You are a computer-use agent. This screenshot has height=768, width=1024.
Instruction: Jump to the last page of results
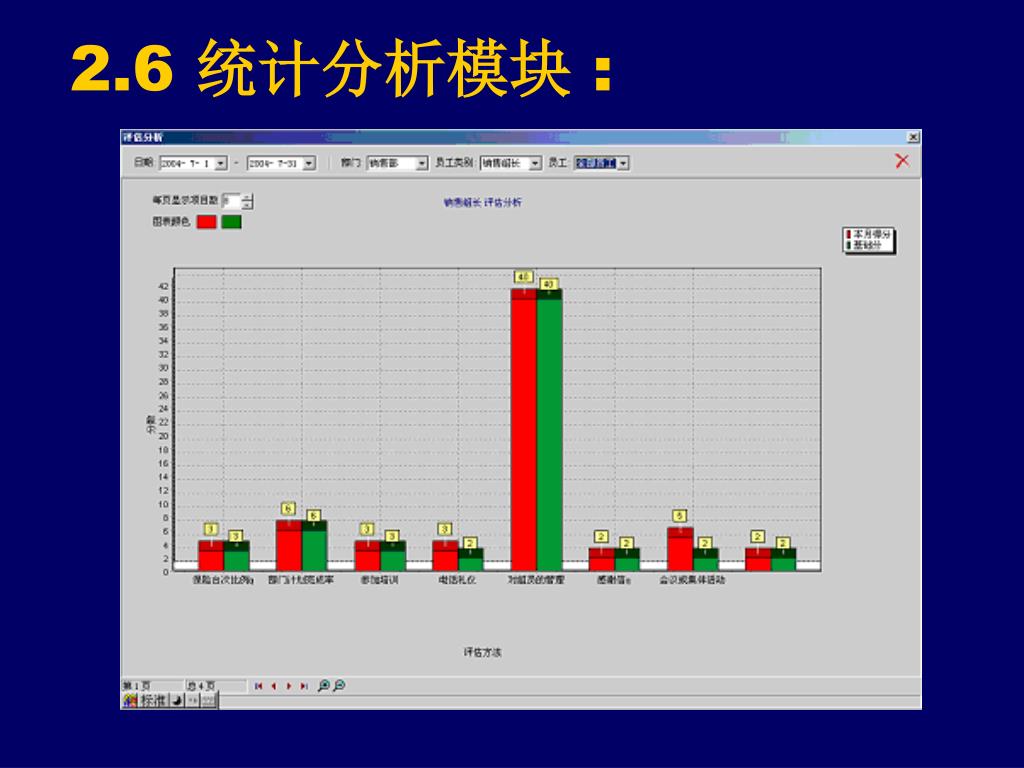[x=304, y=686]
